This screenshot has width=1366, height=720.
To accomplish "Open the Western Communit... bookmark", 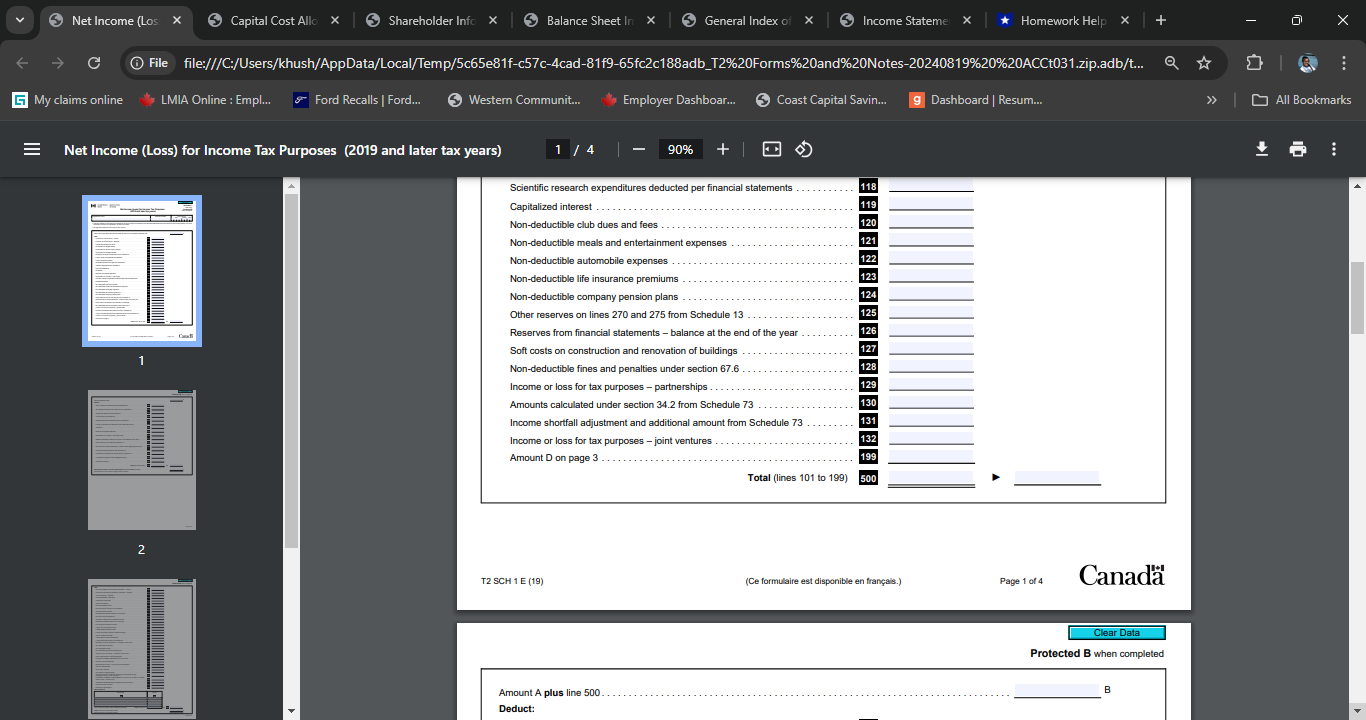I will [514, 100].
